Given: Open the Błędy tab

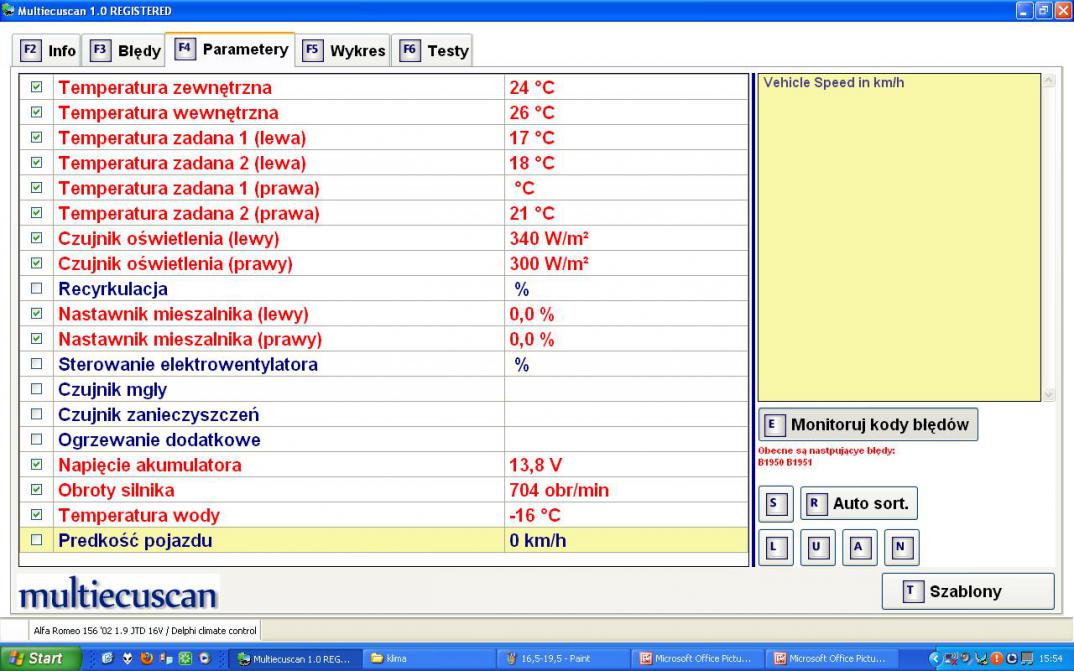Looking at the screenshot, I should 127,50.
